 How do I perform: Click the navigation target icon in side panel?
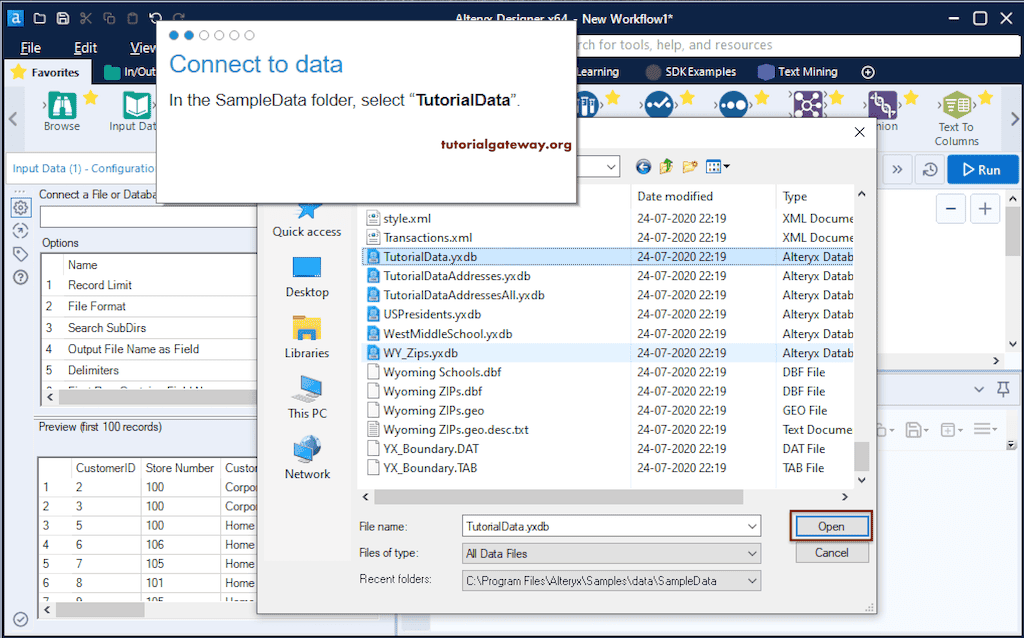coord(21,231)
